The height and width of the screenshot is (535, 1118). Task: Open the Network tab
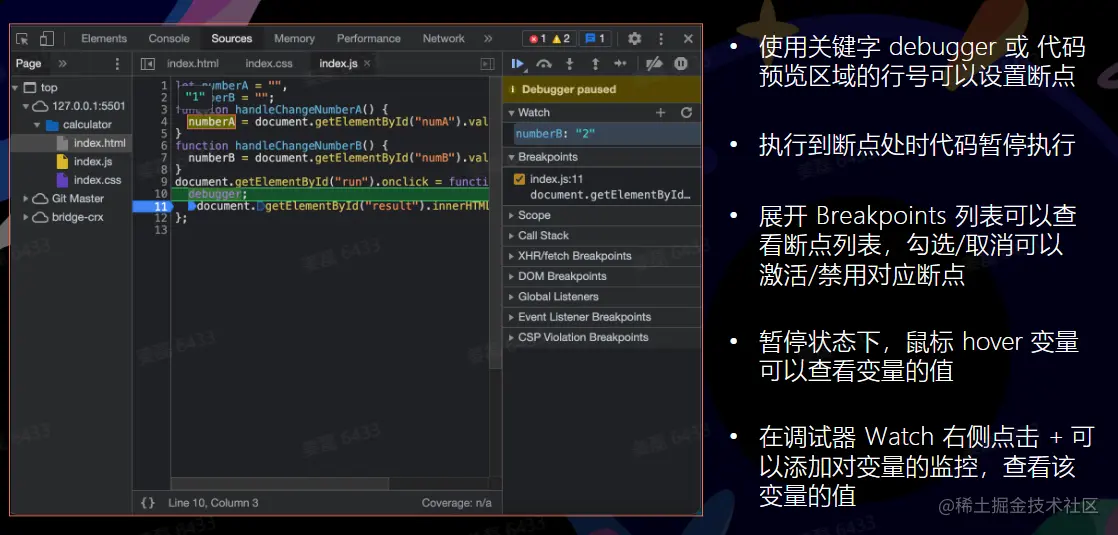(x=443, y=39)
